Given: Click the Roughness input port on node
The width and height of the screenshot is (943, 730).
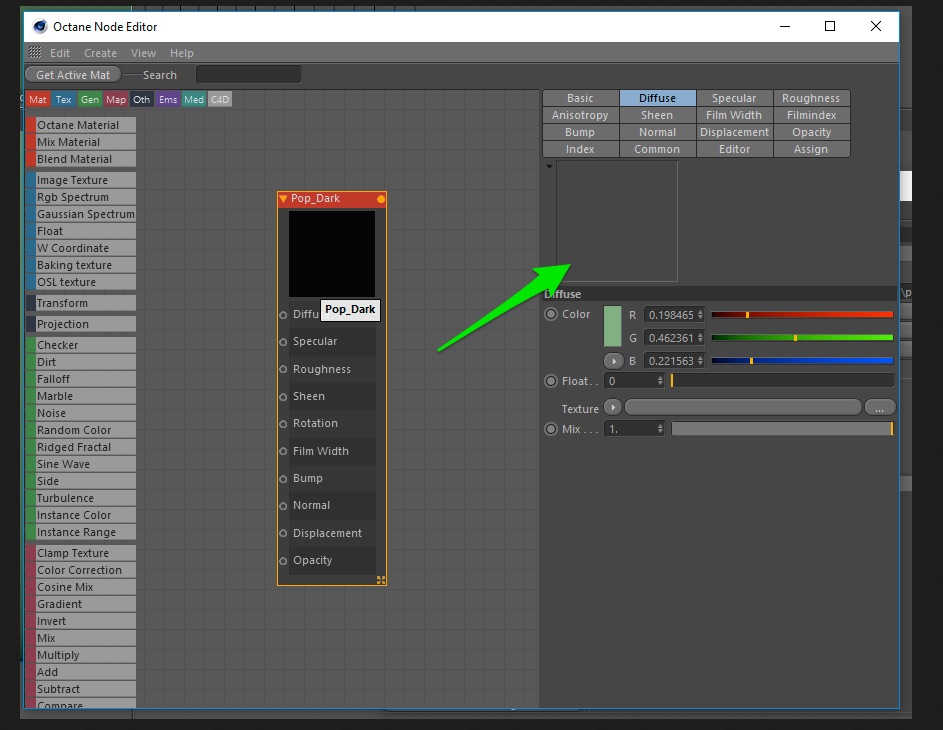Looking at the screenshot, I should (283, 369).
